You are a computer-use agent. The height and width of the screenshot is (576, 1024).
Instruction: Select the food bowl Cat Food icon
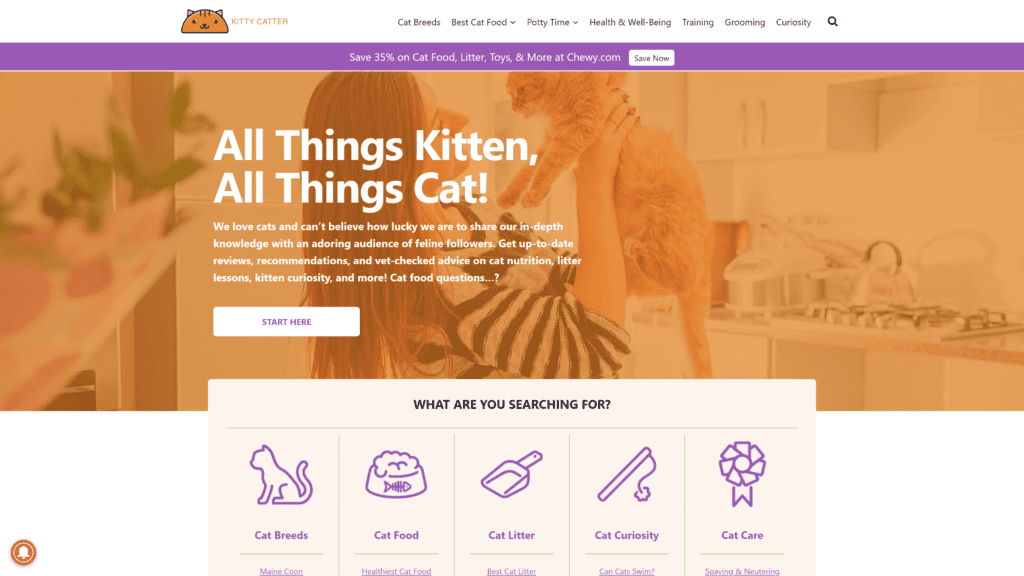point(396,475)
